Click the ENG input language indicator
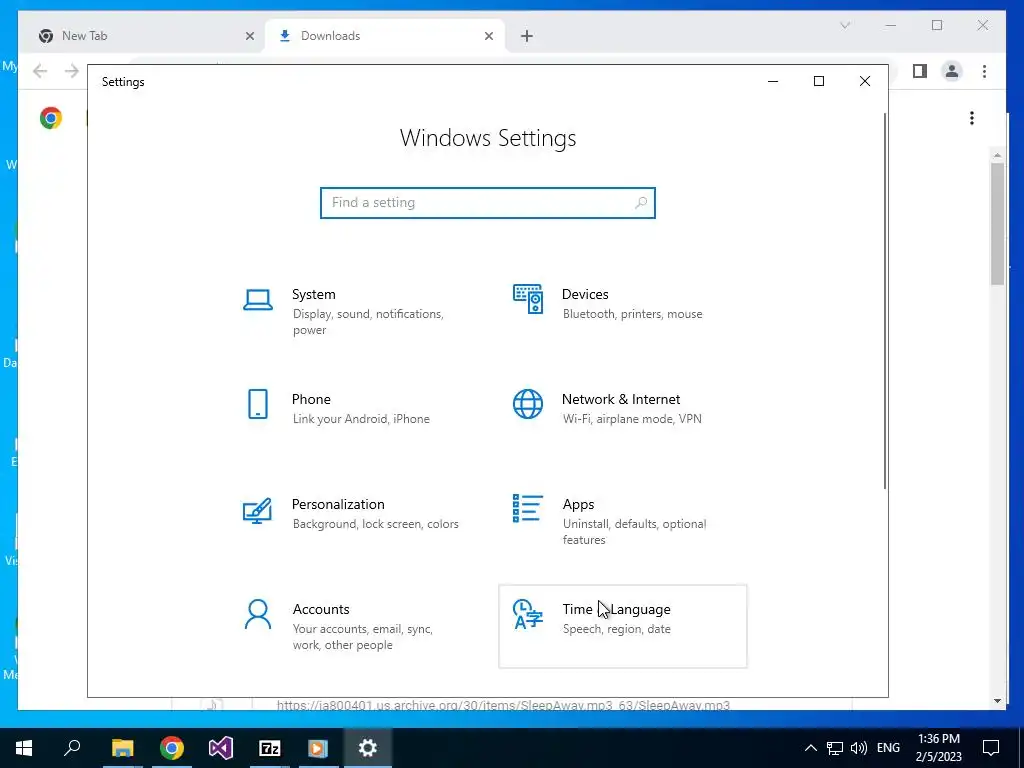The width and height of the screenshot is (1024, 768). point(888,748)
